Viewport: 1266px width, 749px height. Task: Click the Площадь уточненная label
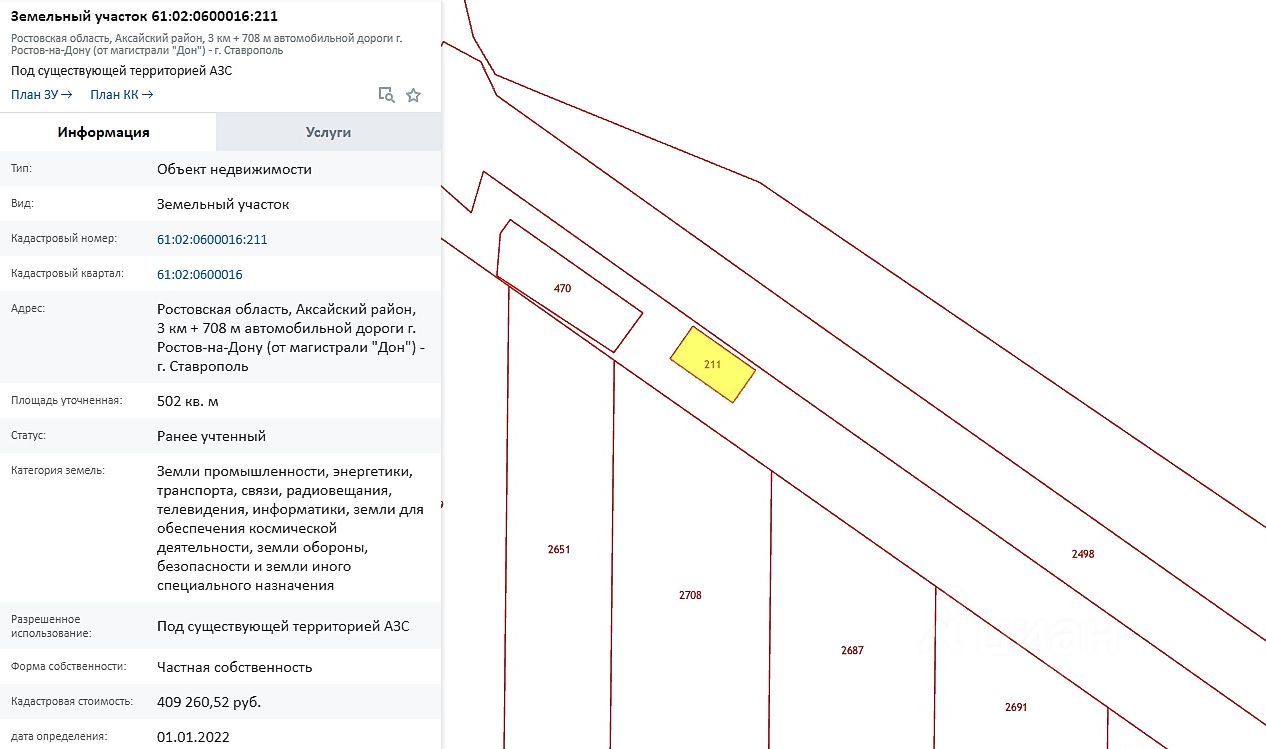66,401
